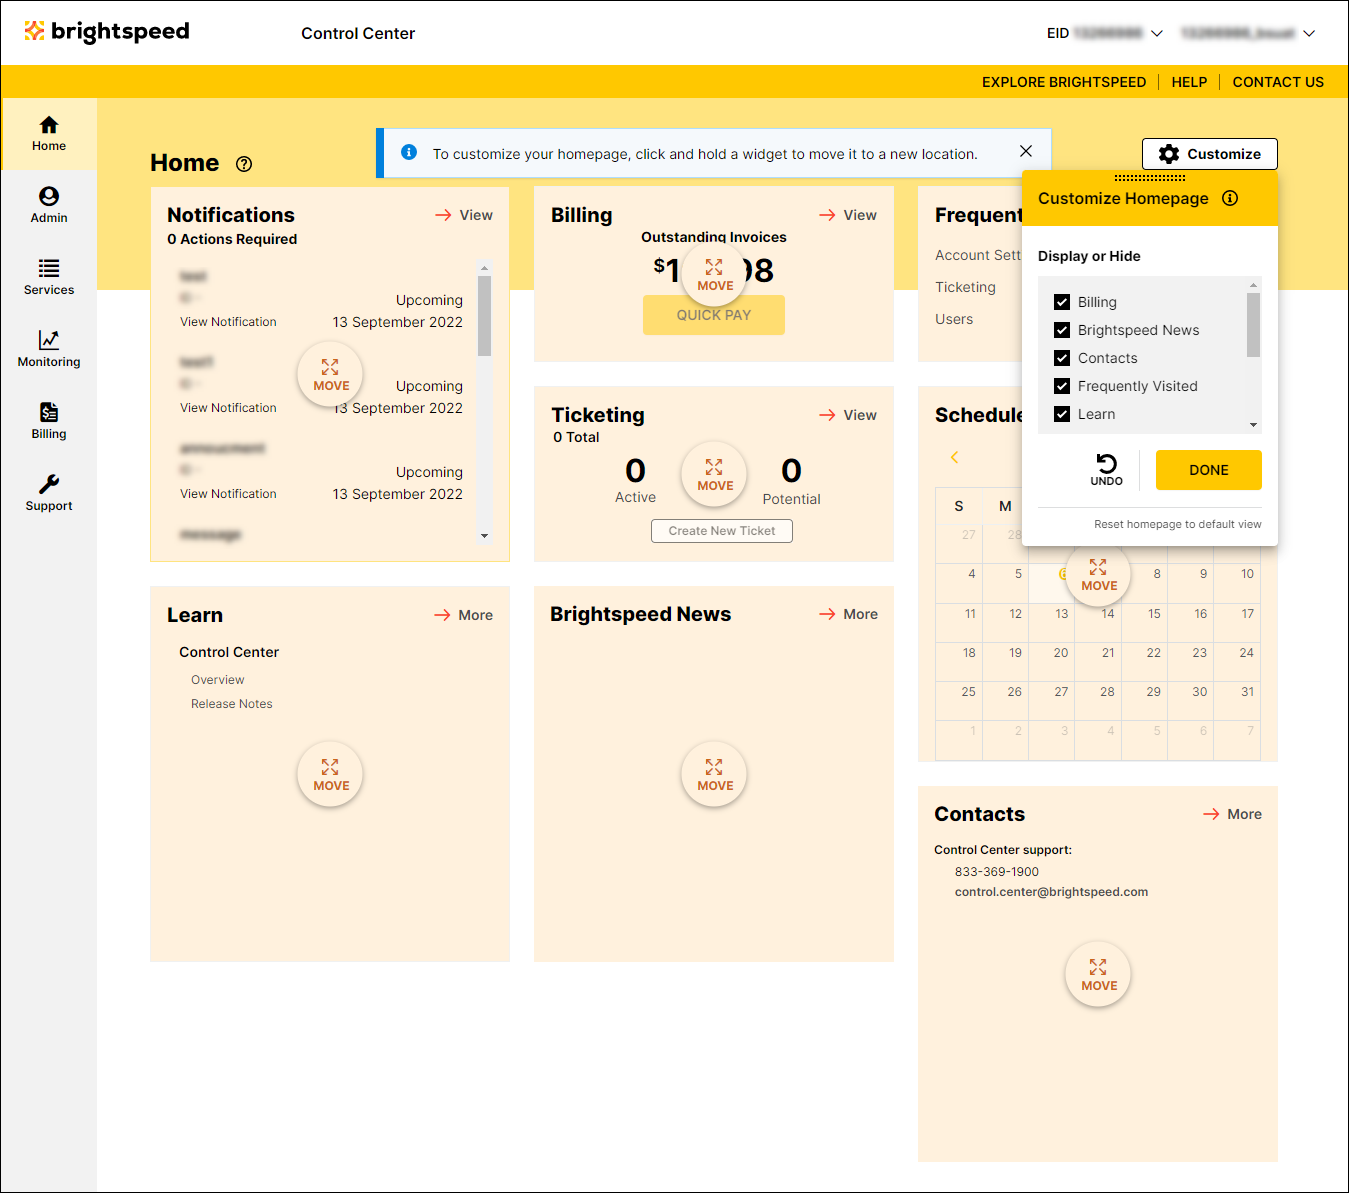Uncheck the Billing checkbox
The image size is (1349, 1193).
click(x=1062, y=302)
